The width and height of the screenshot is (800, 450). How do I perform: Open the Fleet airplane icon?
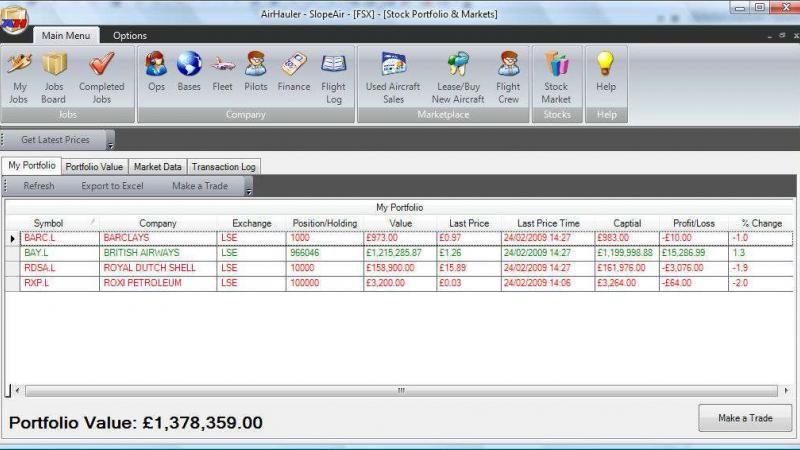222,71
